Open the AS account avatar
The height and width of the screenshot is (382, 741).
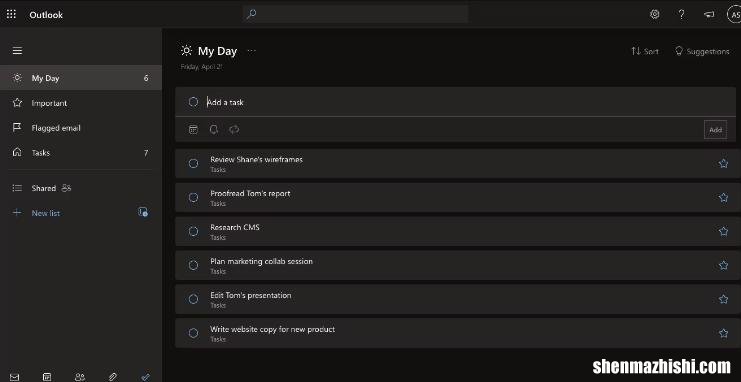(734, 14)
